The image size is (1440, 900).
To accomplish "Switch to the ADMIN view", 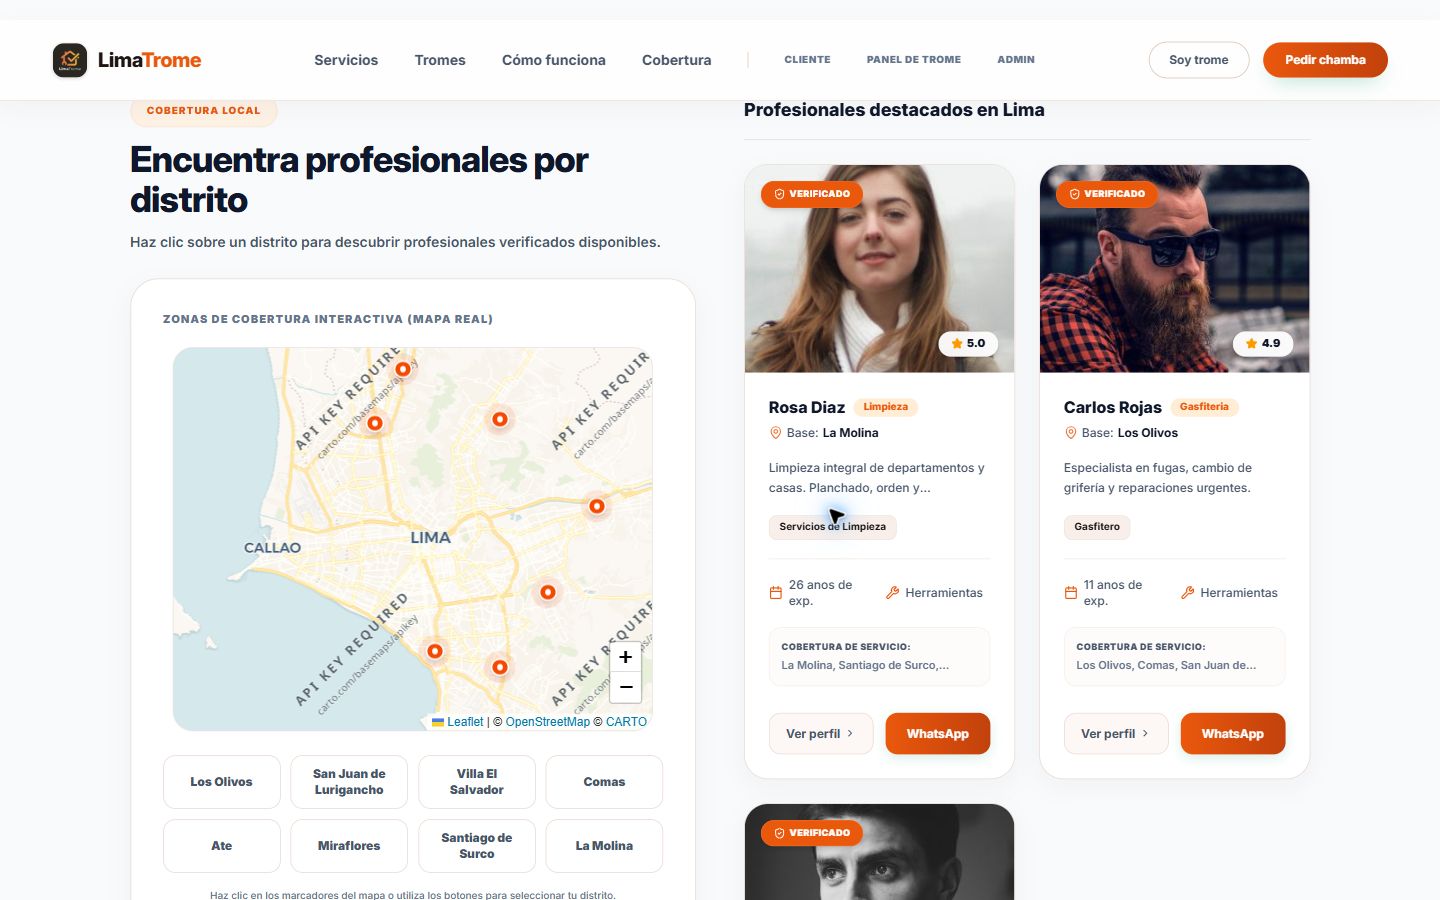I will tap(1016, 60).
